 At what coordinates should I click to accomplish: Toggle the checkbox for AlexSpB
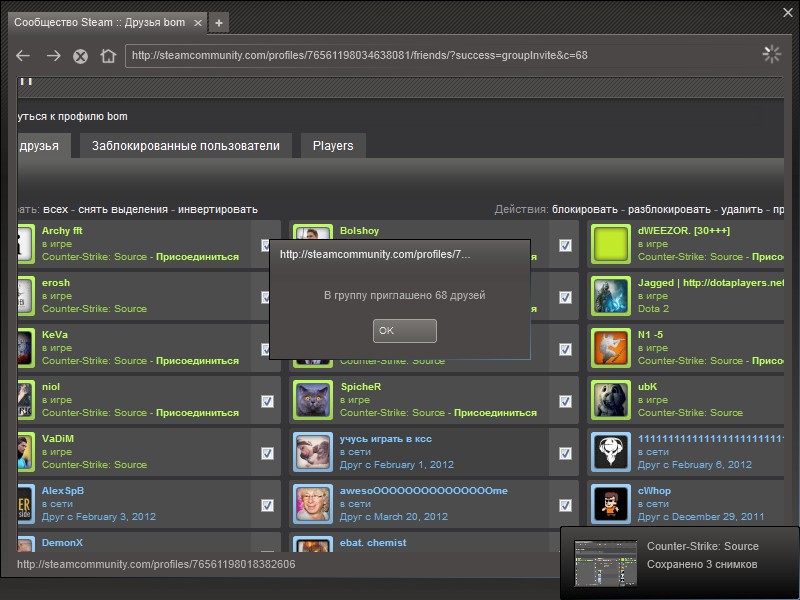pos(267,506)
